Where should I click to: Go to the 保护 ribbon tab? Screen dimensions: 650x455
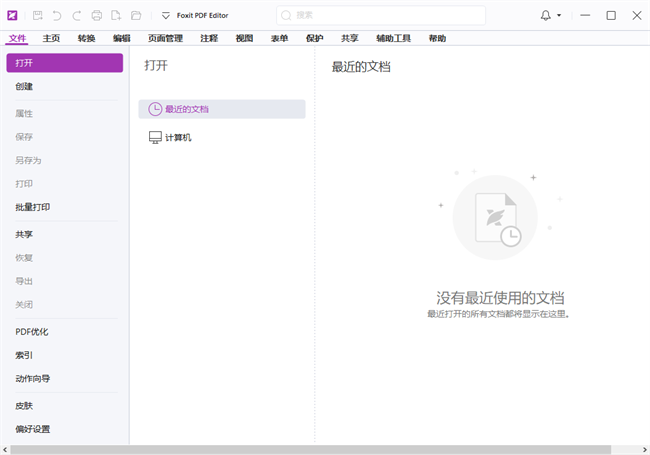tap(315, 38)
